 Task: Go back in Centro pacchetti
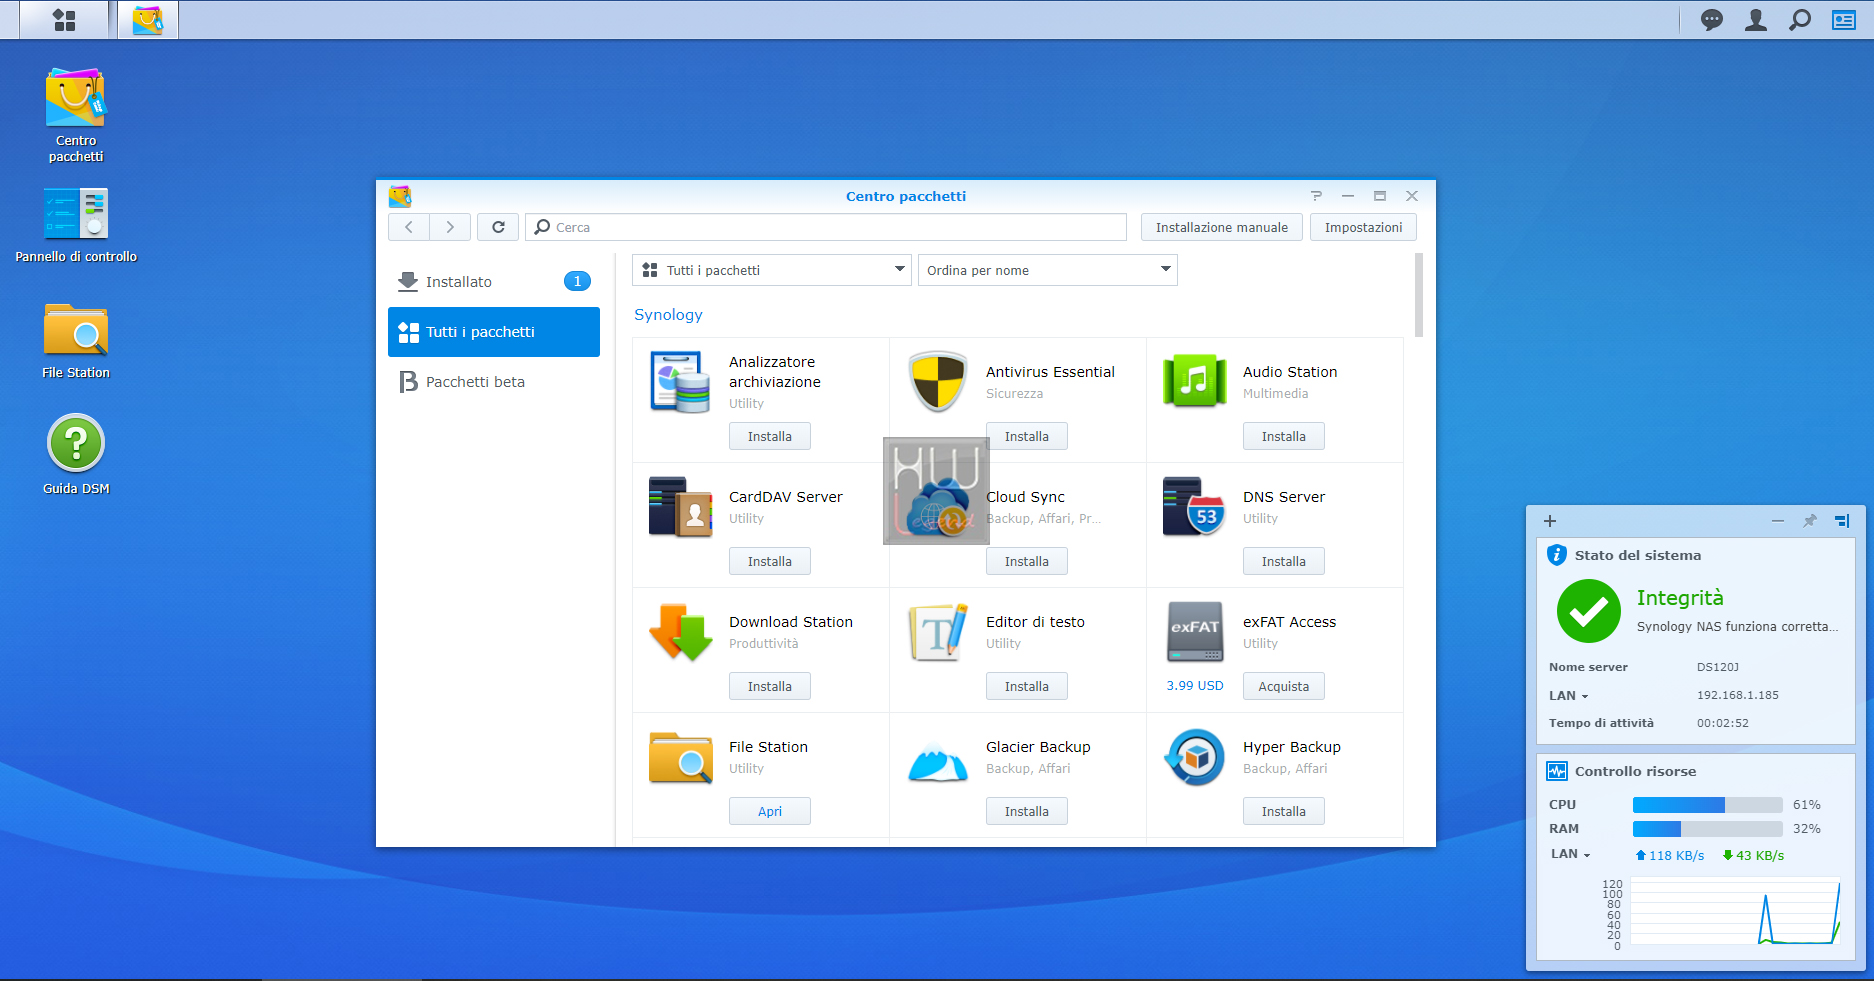coord(409,227)
